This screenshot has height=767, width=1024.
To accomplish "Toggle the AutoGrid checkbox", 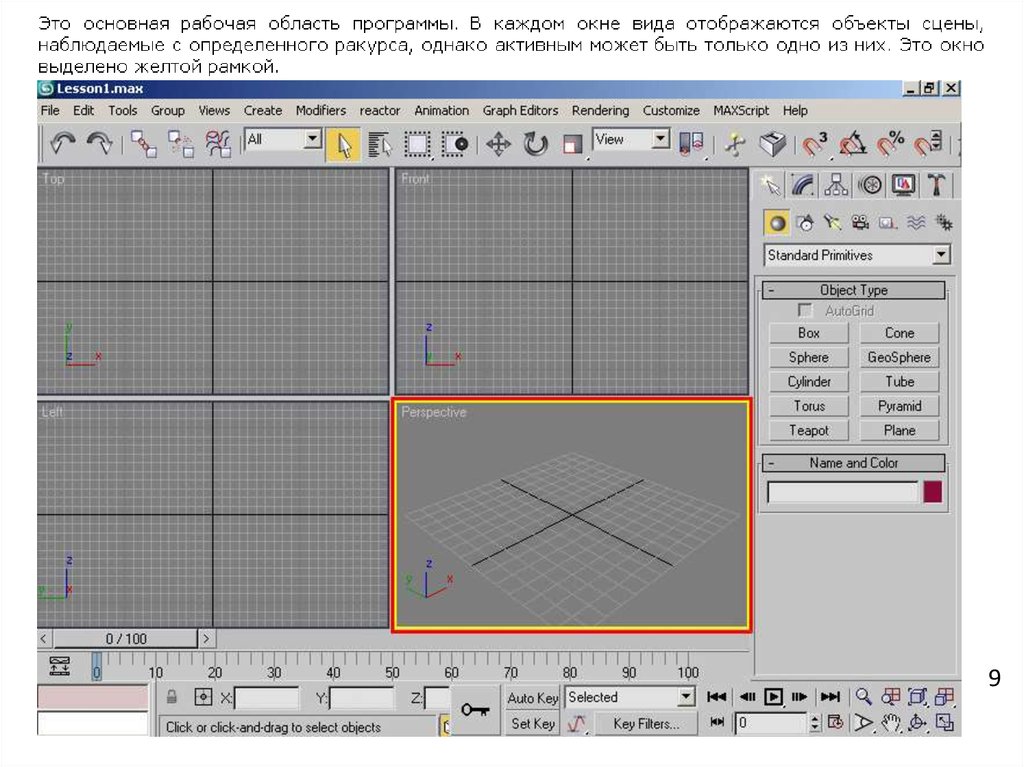I will pos(805,312).
